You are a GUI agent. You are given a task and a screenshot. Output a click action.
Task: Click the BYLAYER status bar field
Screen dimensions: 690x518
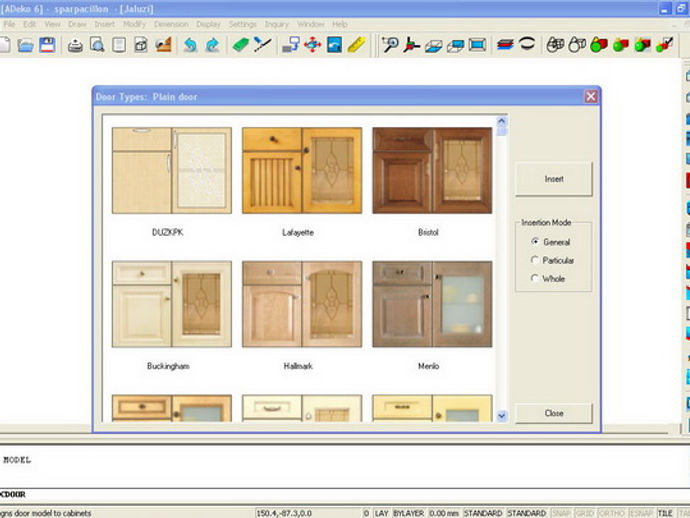coord(408,513)
